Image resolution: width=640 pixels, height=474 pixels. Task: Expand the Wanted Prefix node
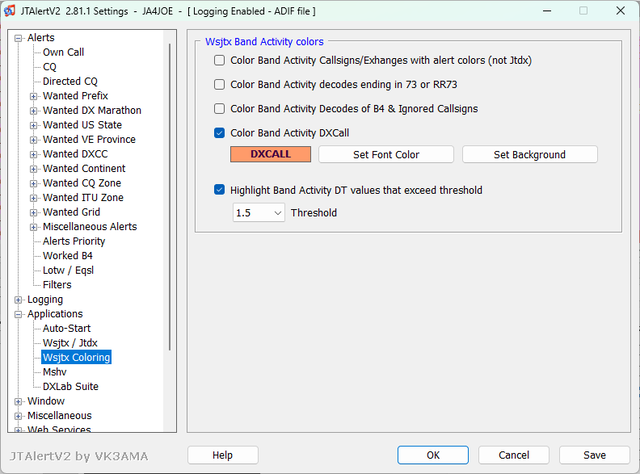(33, 96)
